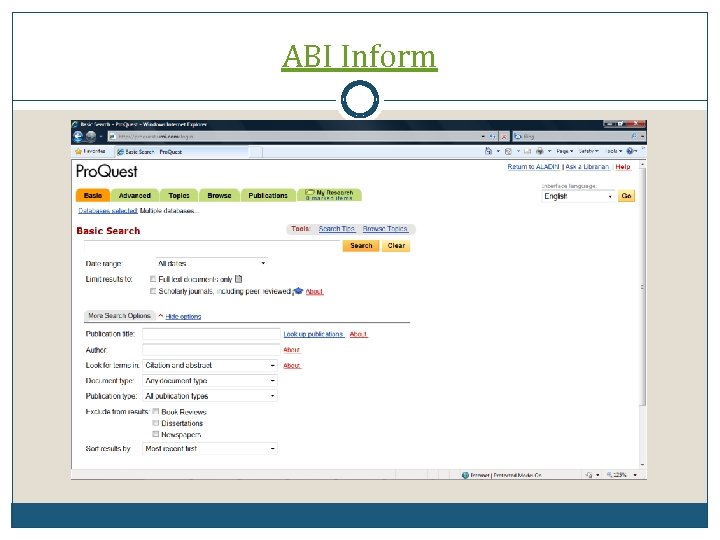Click the security lock icon in status bar
This screenshot has height=540, width=720.
(589, 475)
